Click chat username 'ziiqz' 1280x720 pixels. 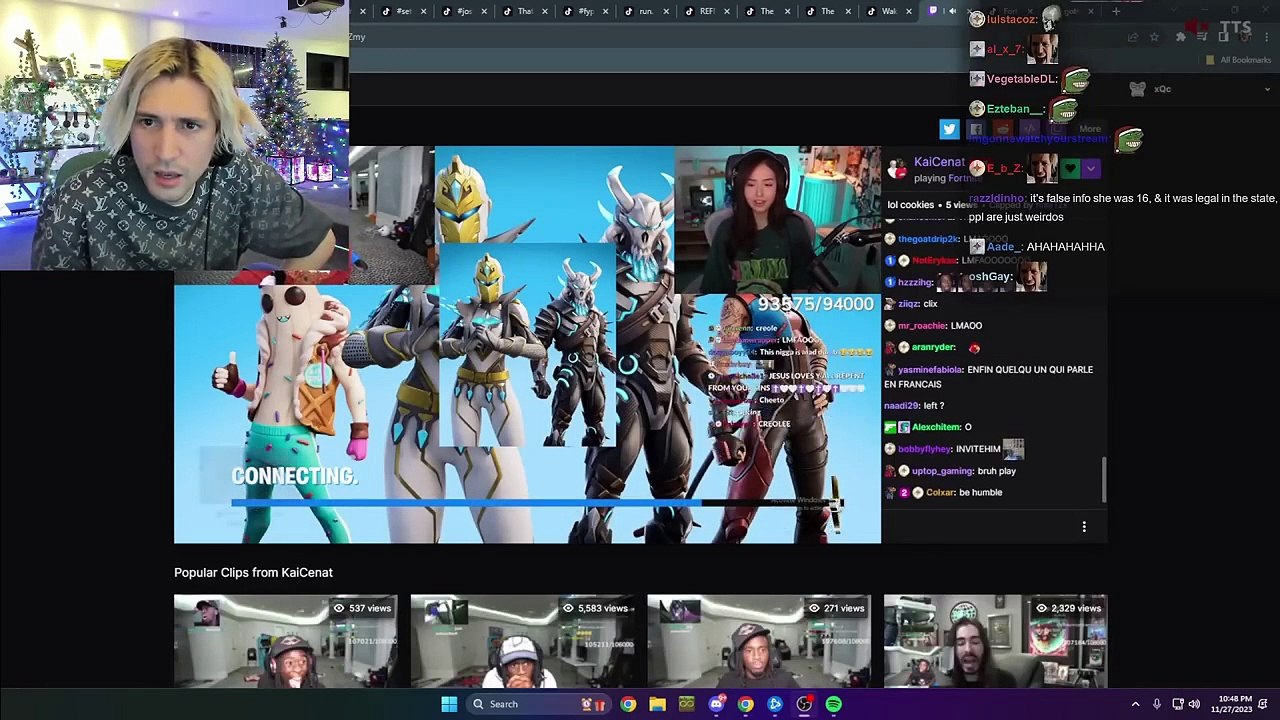(908, 303)
